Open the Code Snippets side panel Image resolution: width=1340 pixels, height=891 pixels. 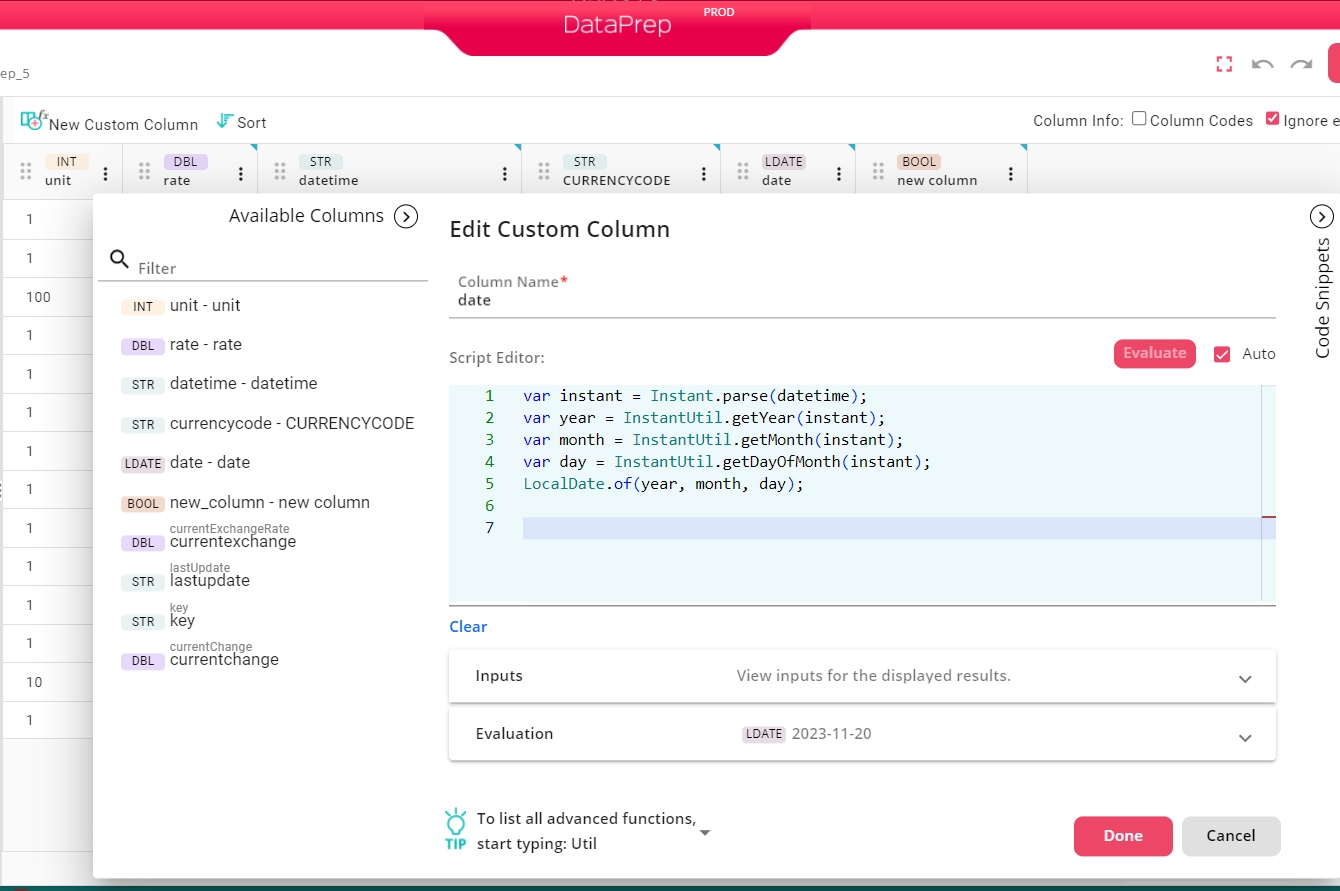point(1321,216)
